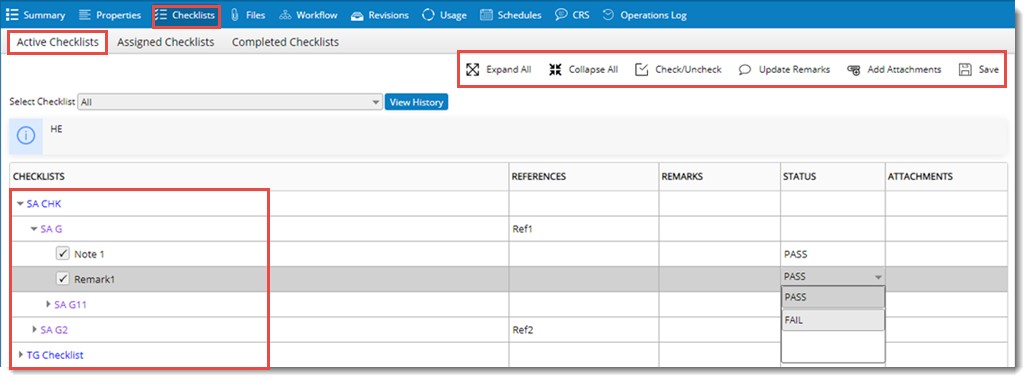Click the Add Attachments icon
The height and width of the screenshot is (382, 1030).
point(854,70)
